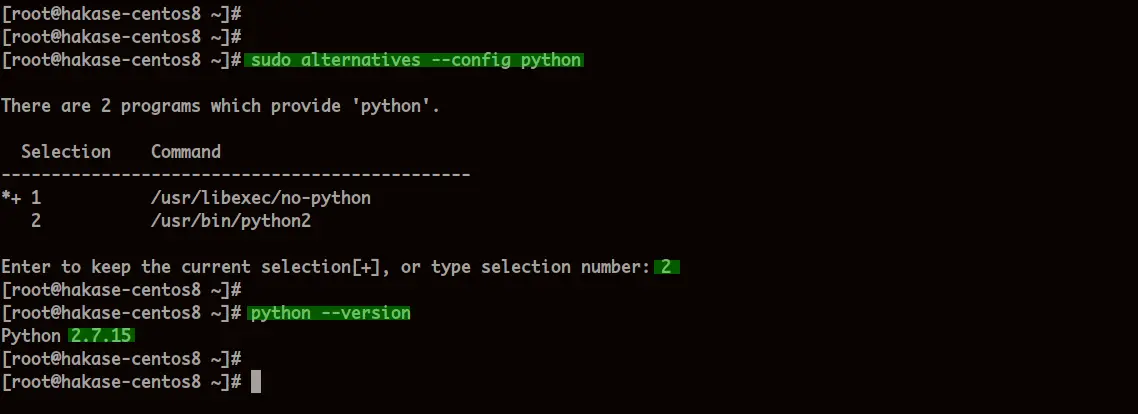Click the highlighted 'python --version' command
Screen dimensions: 1138x414
tap(329, 314)
